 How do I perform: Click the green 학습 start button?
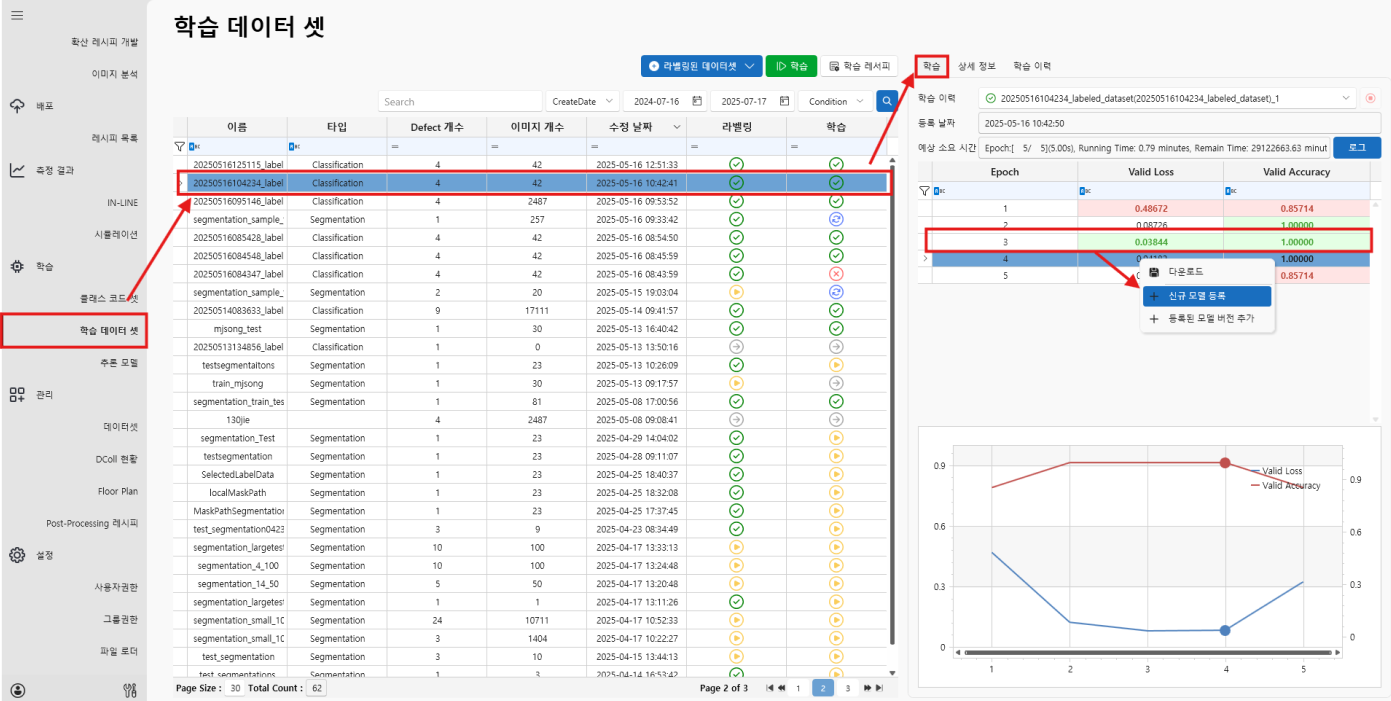pos(791,66)
